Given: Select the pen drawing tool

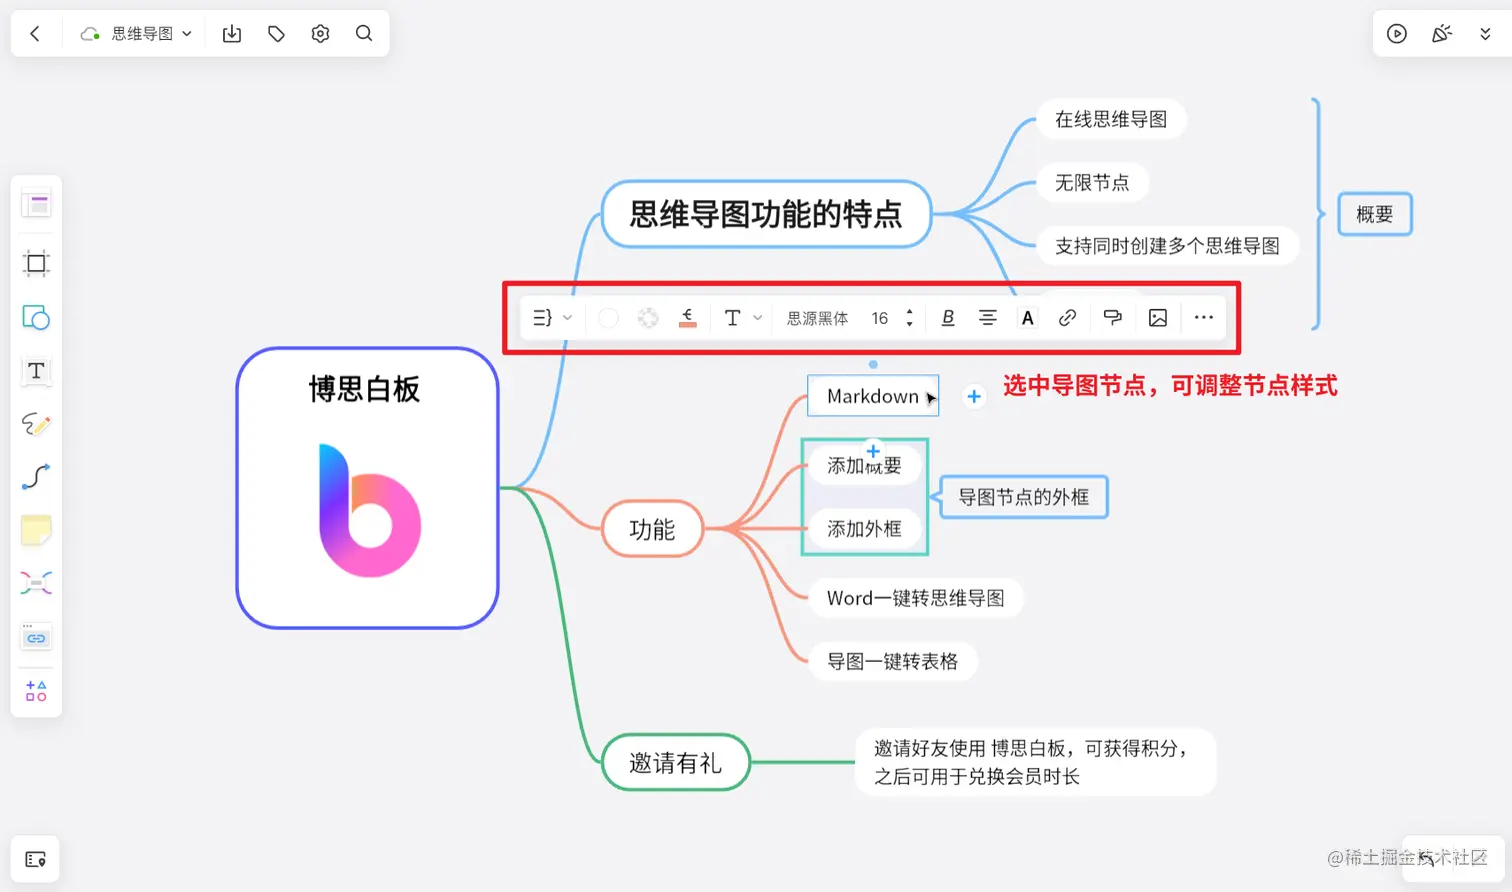Looking at the screenshot, I should point(36,424).
